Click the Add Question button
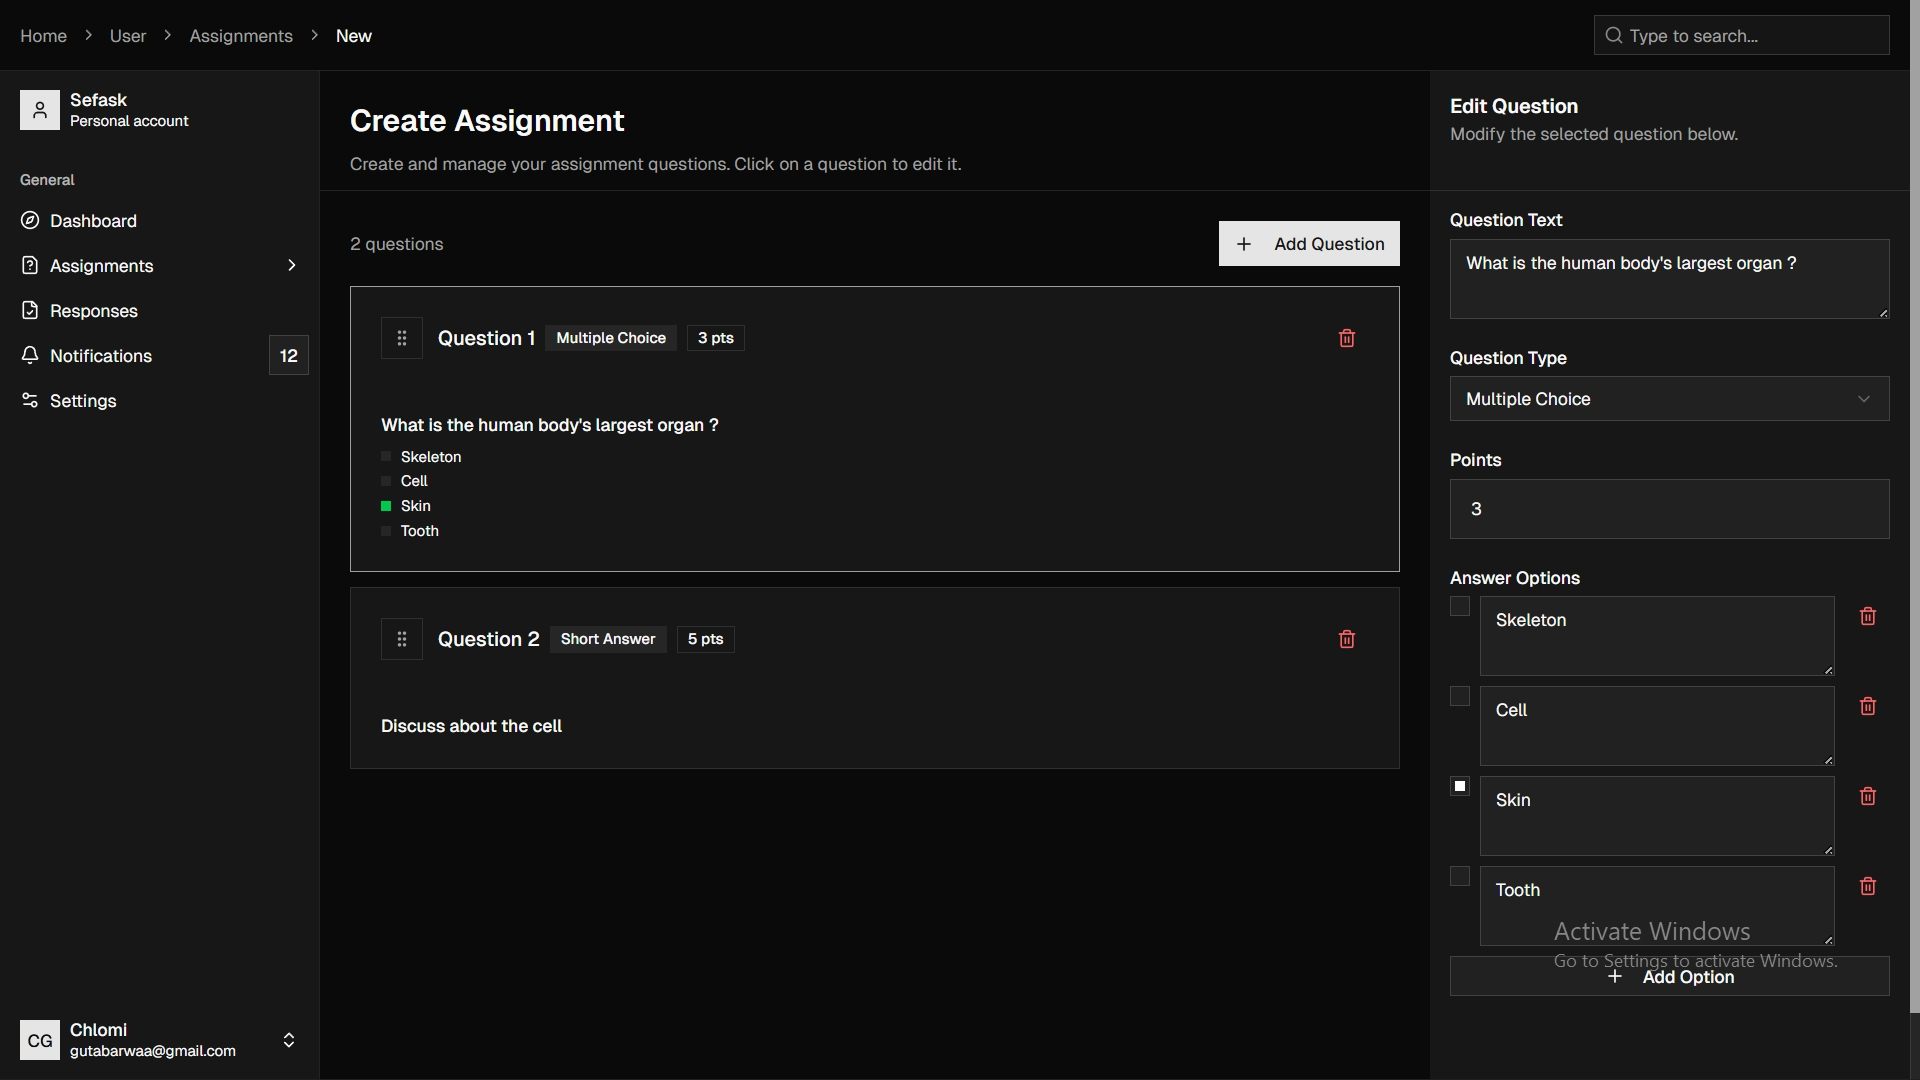The image size is (1920, 1080). 1308,244
